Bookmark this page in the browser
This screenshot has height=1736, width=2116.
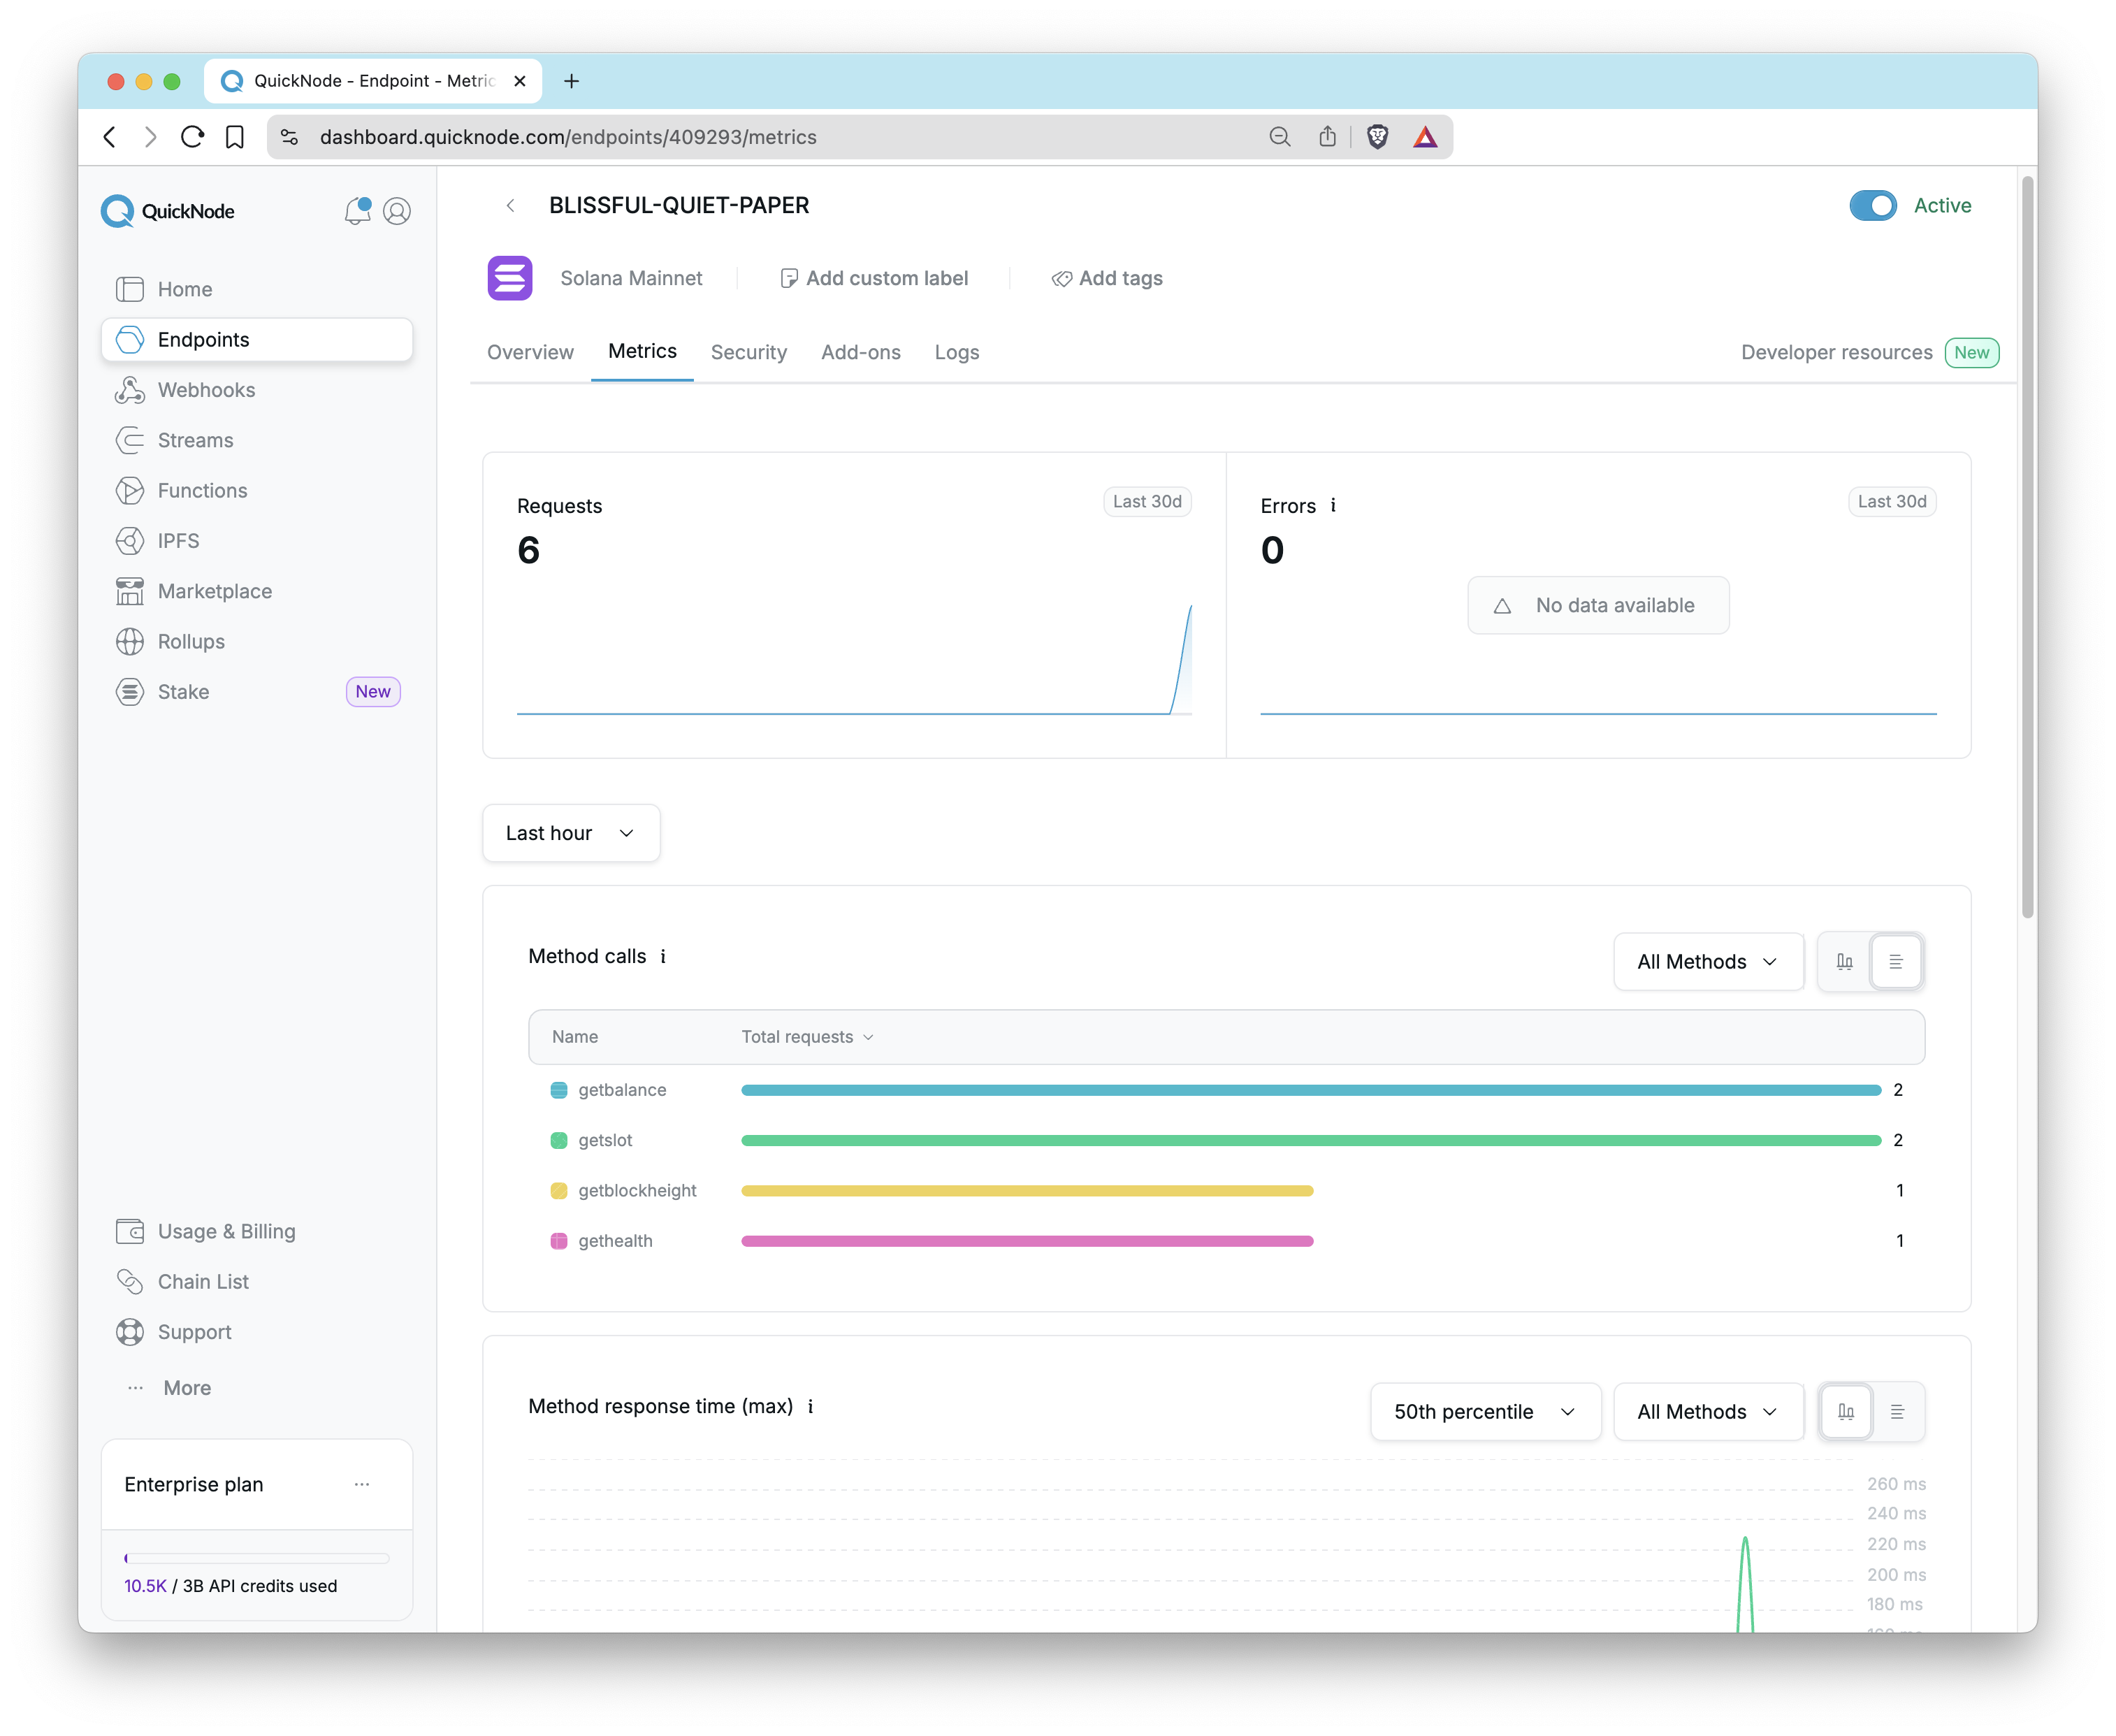click(x=235, y=137)
